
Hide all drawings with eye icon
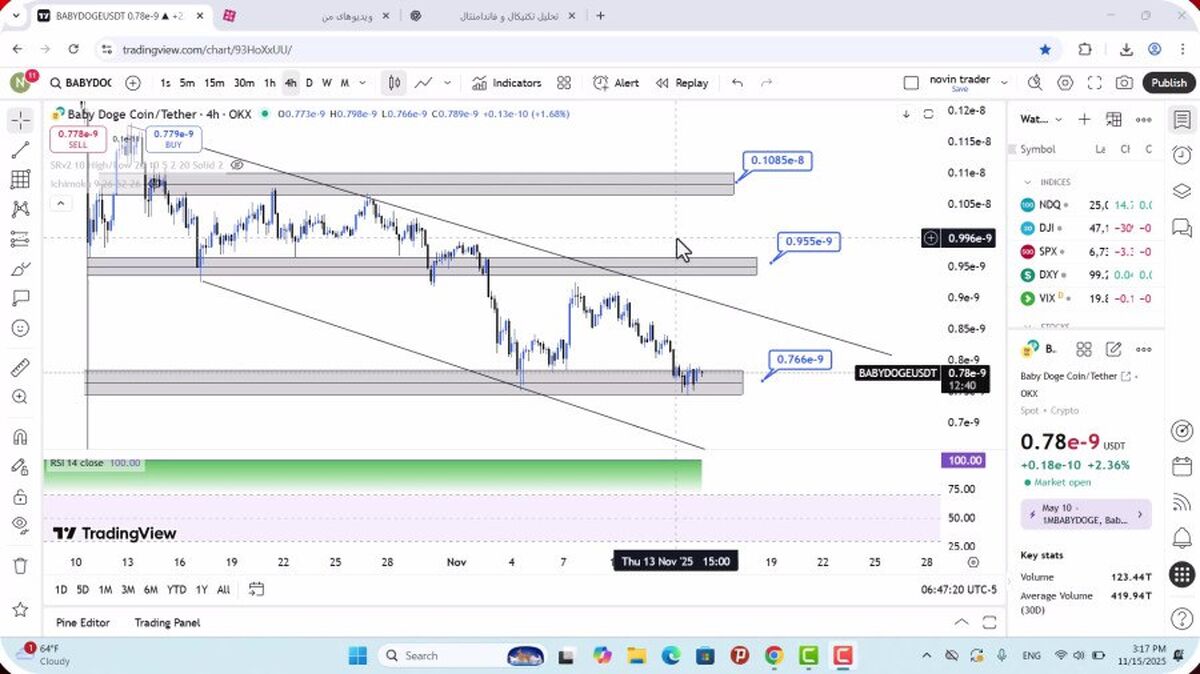coord(20,526)
